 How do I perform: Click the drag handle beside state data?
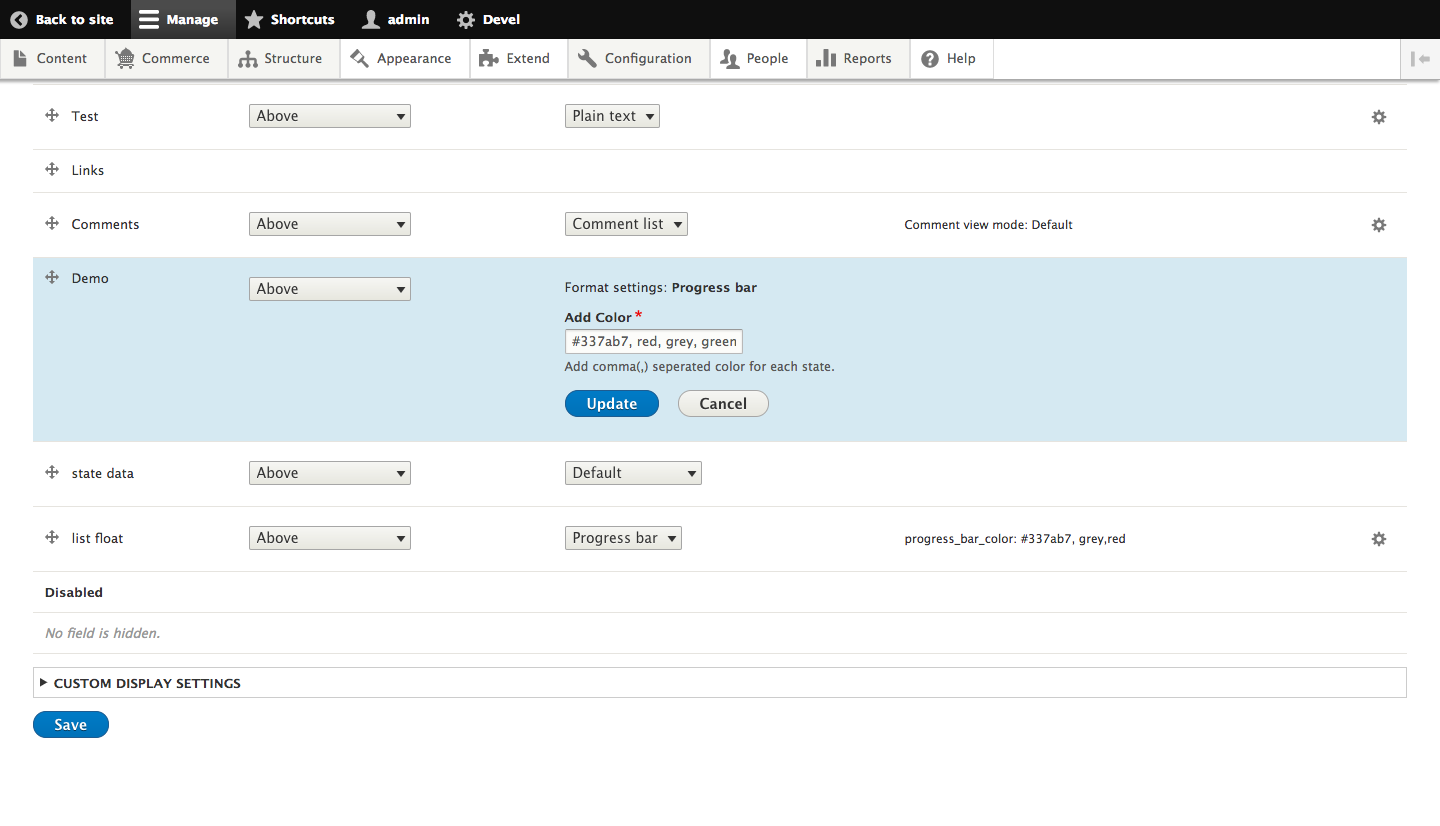tap(52, 472)
